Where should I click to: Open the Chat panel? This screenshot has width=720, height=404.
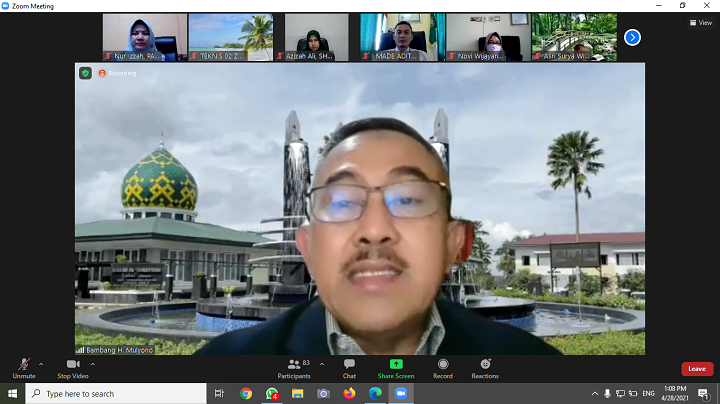349,367
